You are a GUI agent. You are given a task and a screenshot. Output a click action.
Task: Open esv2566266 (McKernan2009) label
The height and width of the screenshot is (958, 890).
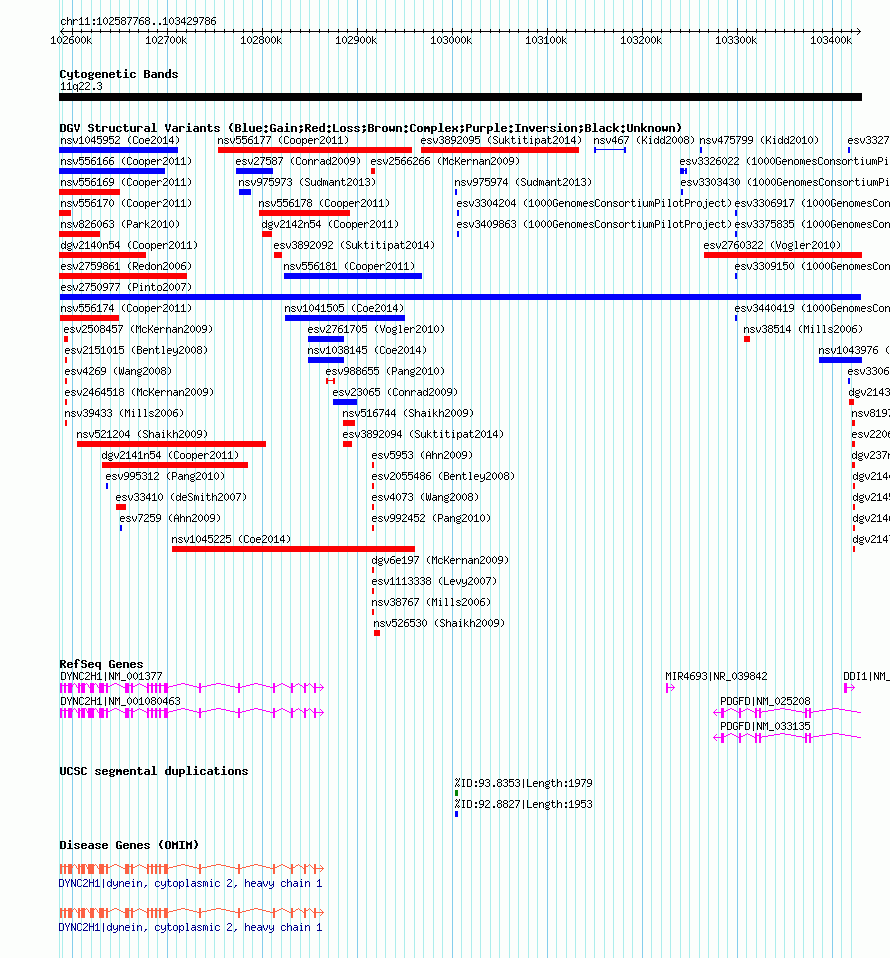click(x=445, y=161)
